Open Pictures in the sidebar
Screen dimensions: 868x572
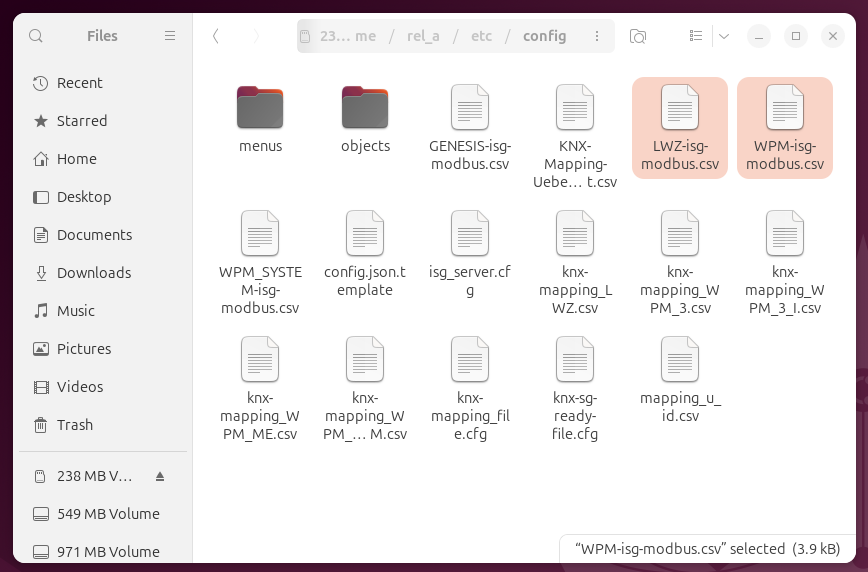103,349
